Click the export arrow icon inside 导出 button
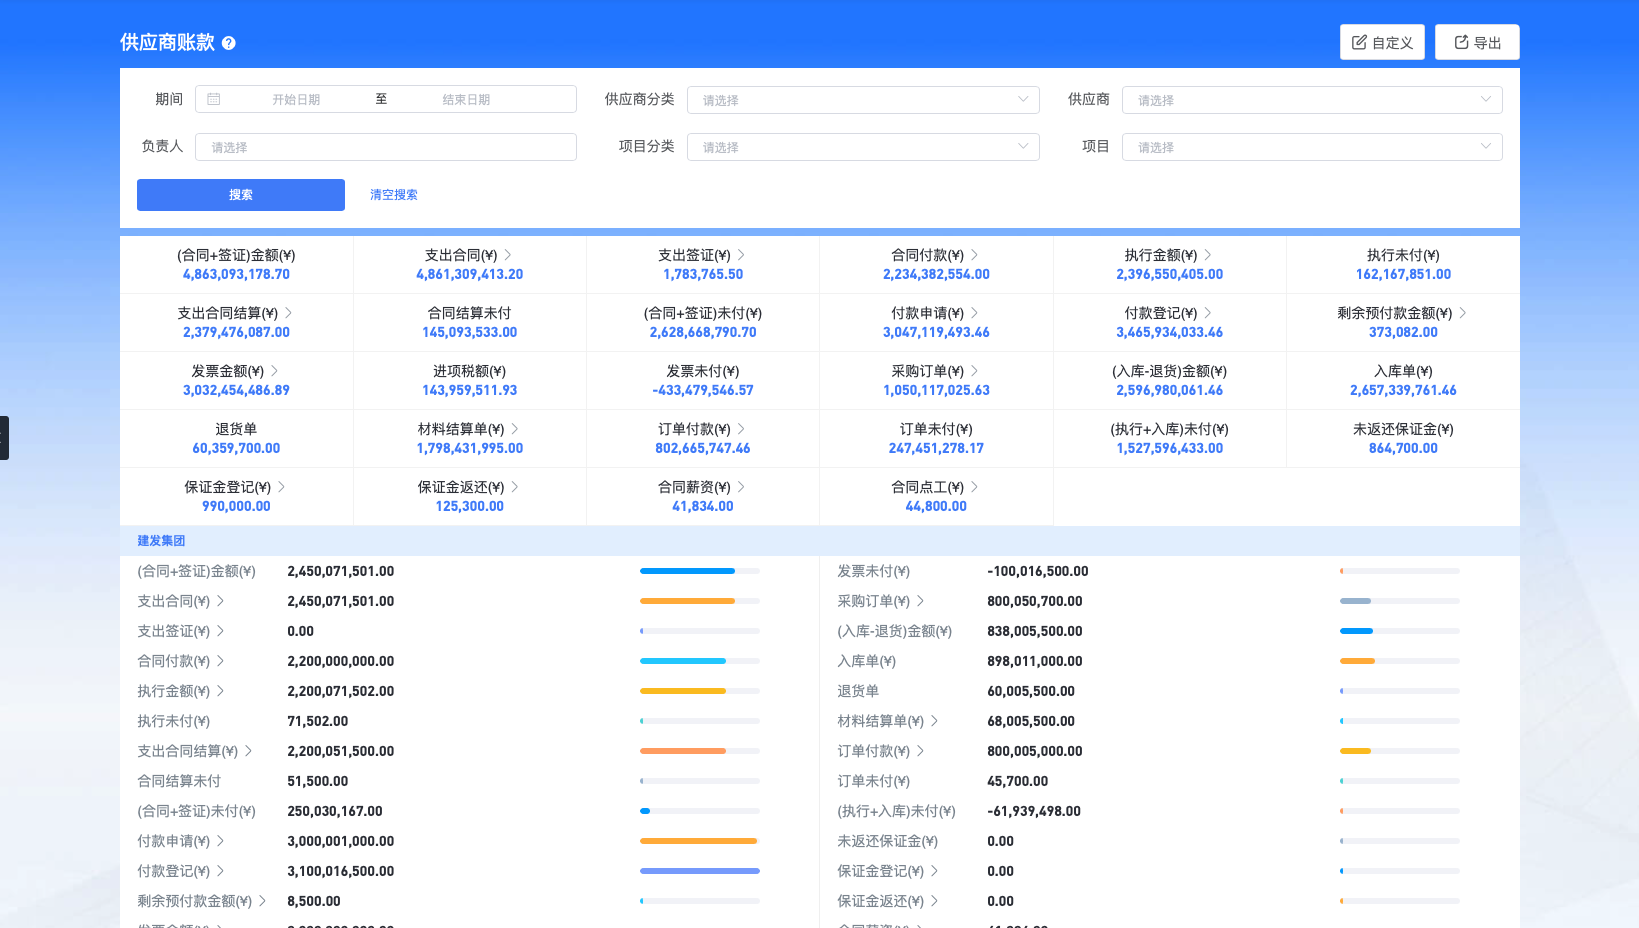The height and width of the screenshot is (928, 1639). click(x=1459, y=41)
